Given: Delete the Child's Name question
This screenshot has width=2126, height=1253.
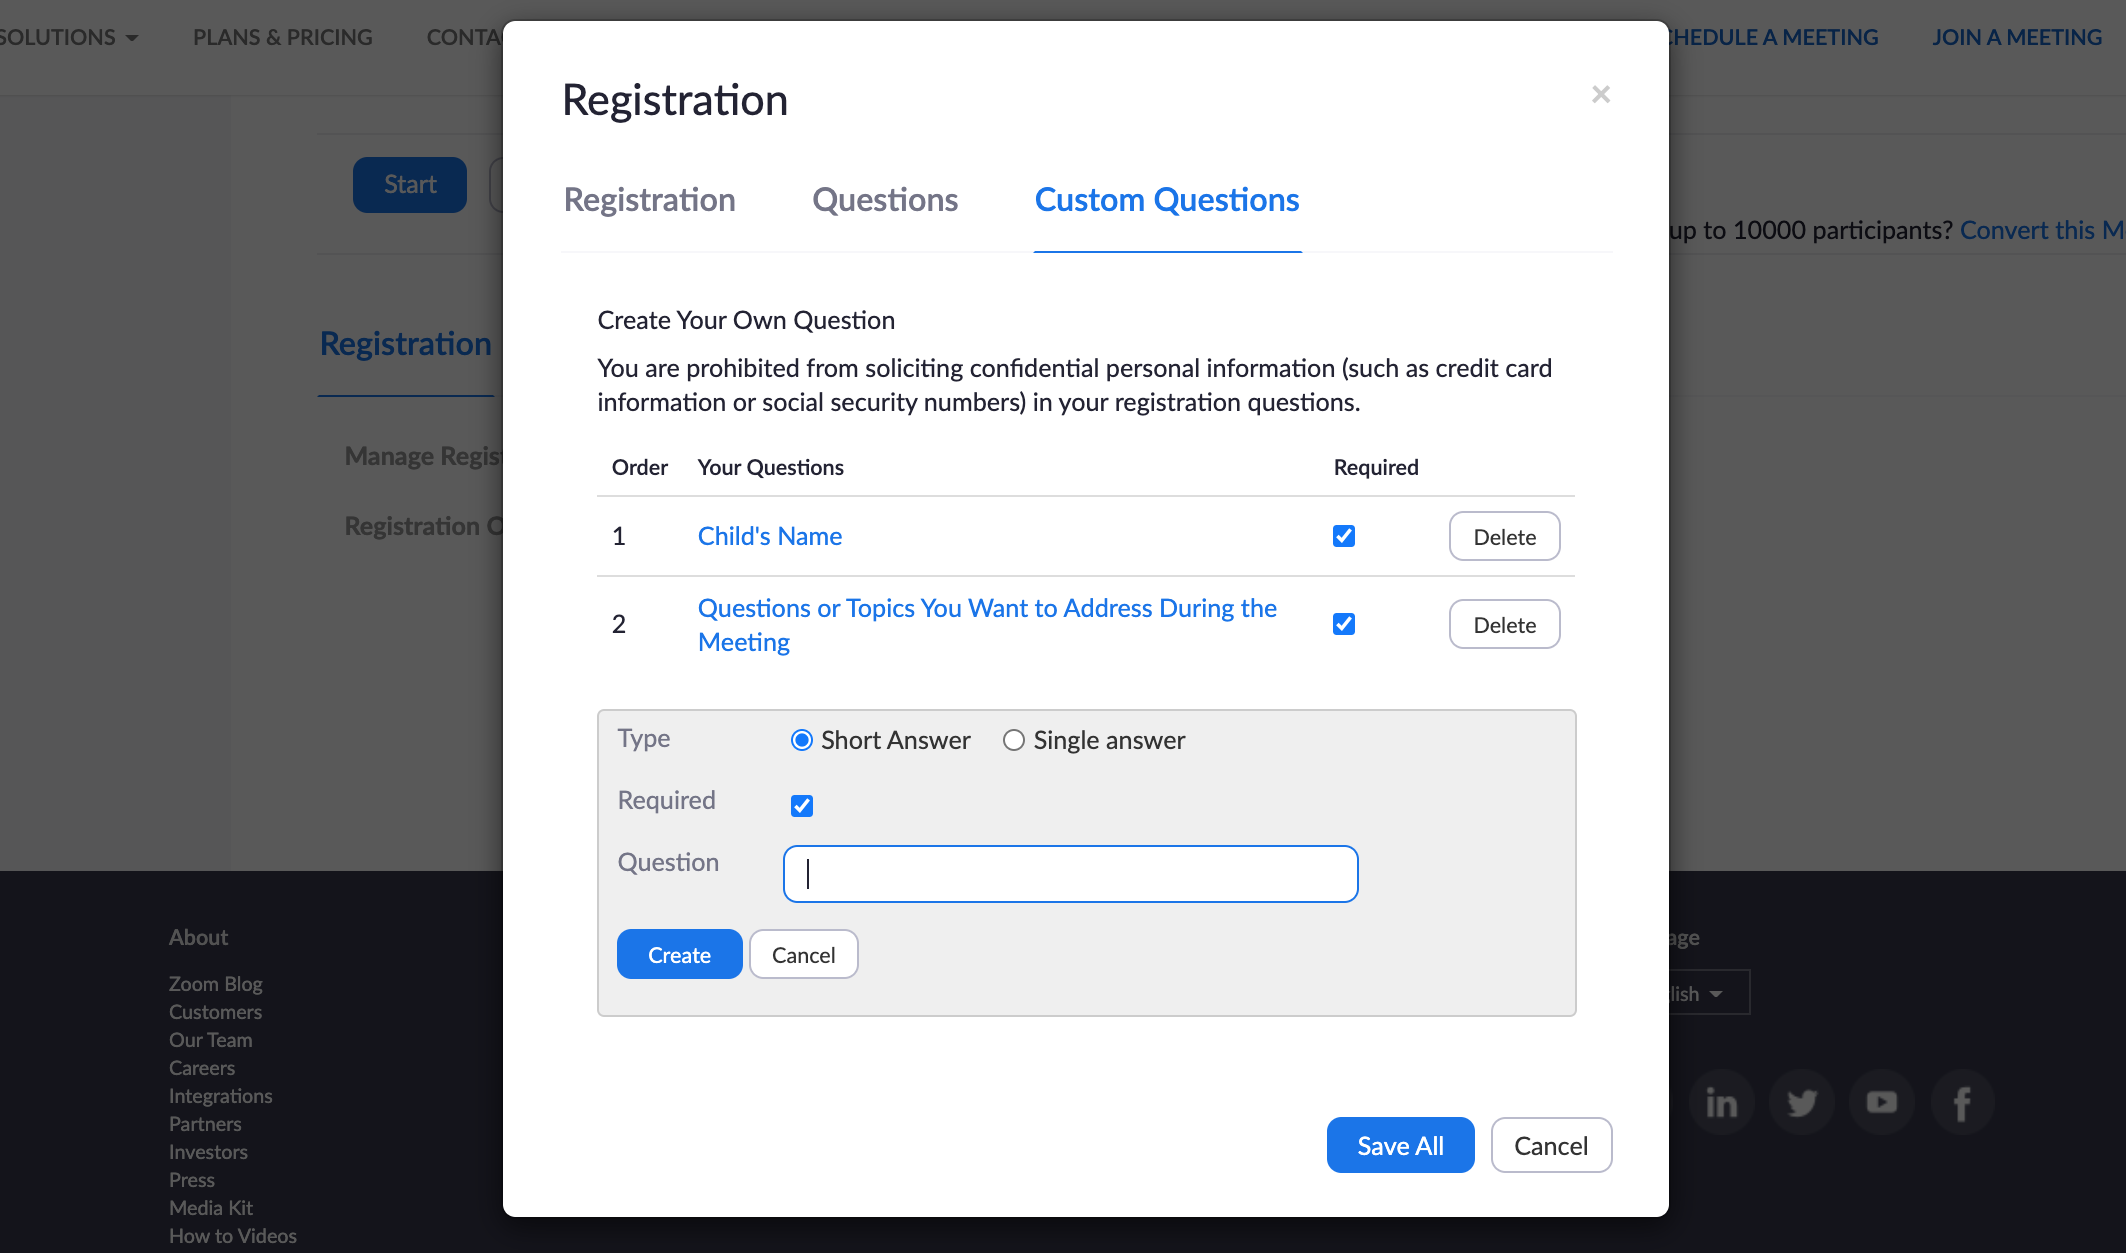Looking at the screenshot, I should (x=1504, y=536).
